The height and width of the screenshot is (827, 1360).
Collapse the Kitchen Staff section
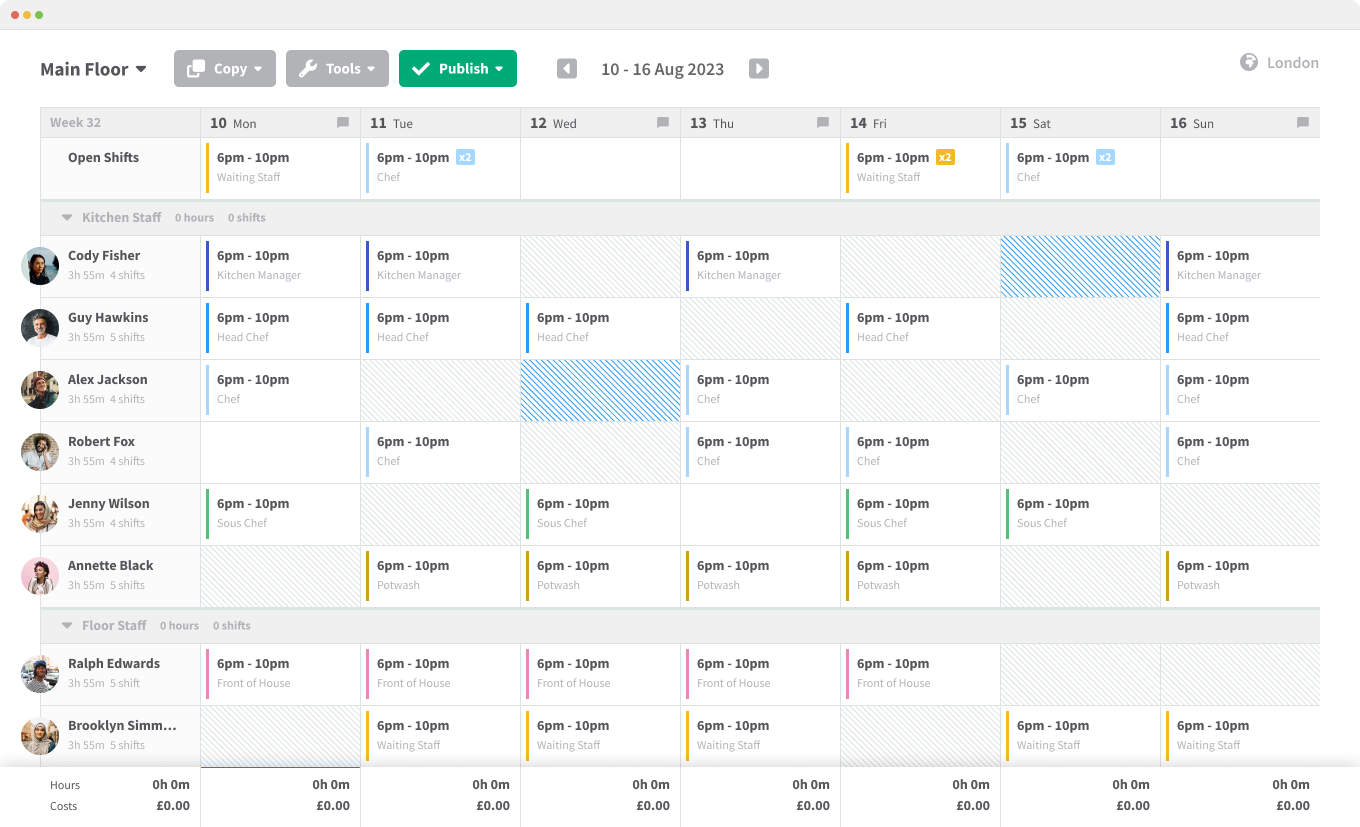pyautogui.click(x=67, y=217)
